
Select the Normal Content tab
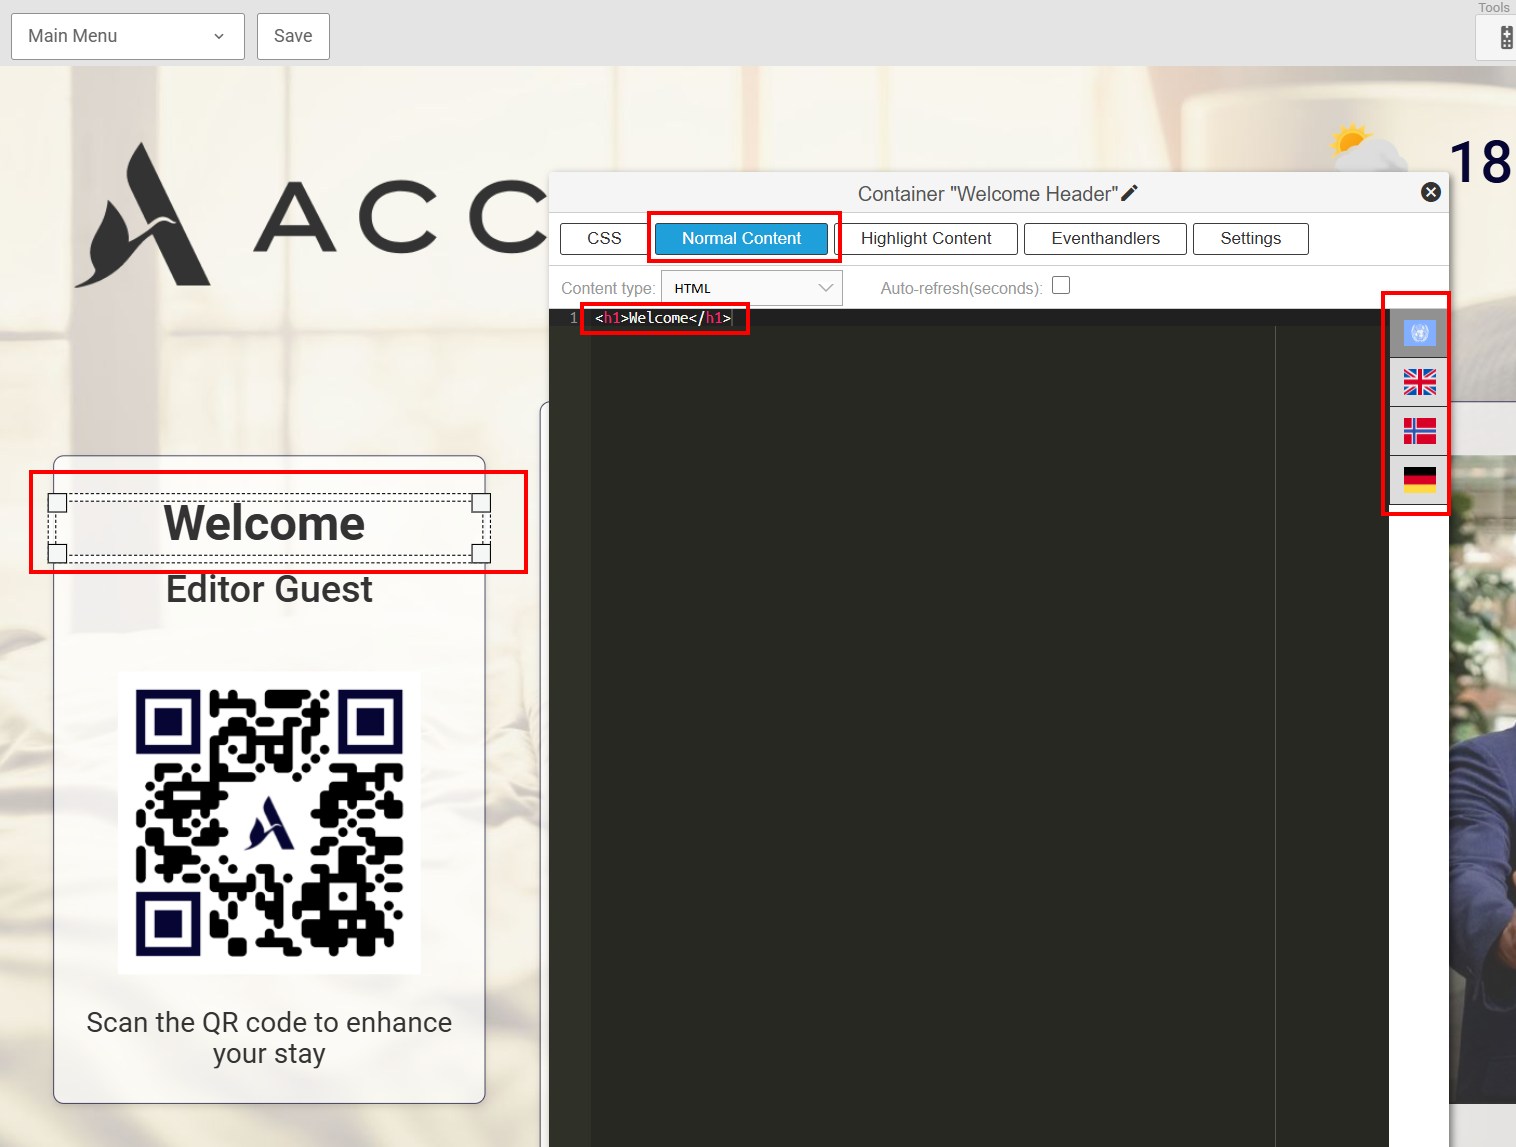(741, 238)
